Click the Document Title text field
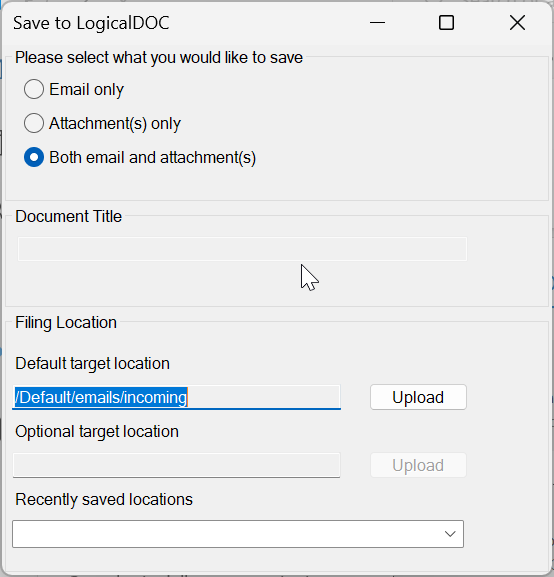Image resolution: width=554 pixels, height=577 pixels. (242, 249)
